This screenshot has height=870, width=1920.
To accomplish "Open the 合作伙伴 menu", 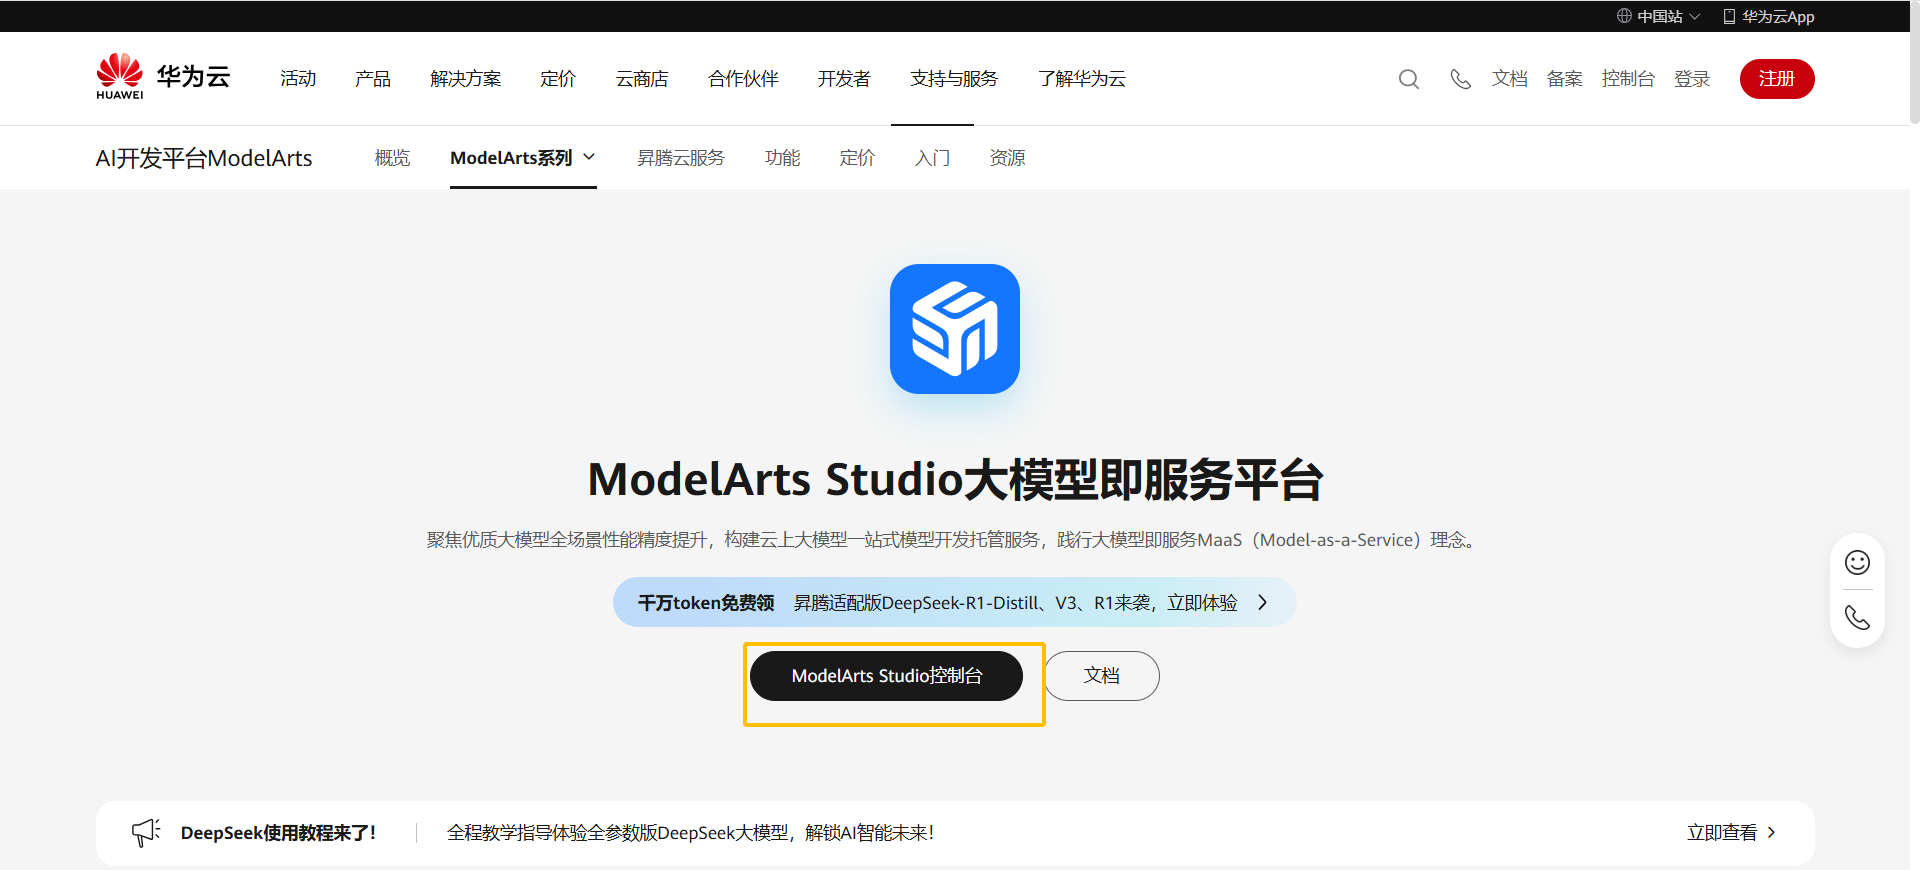I will tap(743, 79).
